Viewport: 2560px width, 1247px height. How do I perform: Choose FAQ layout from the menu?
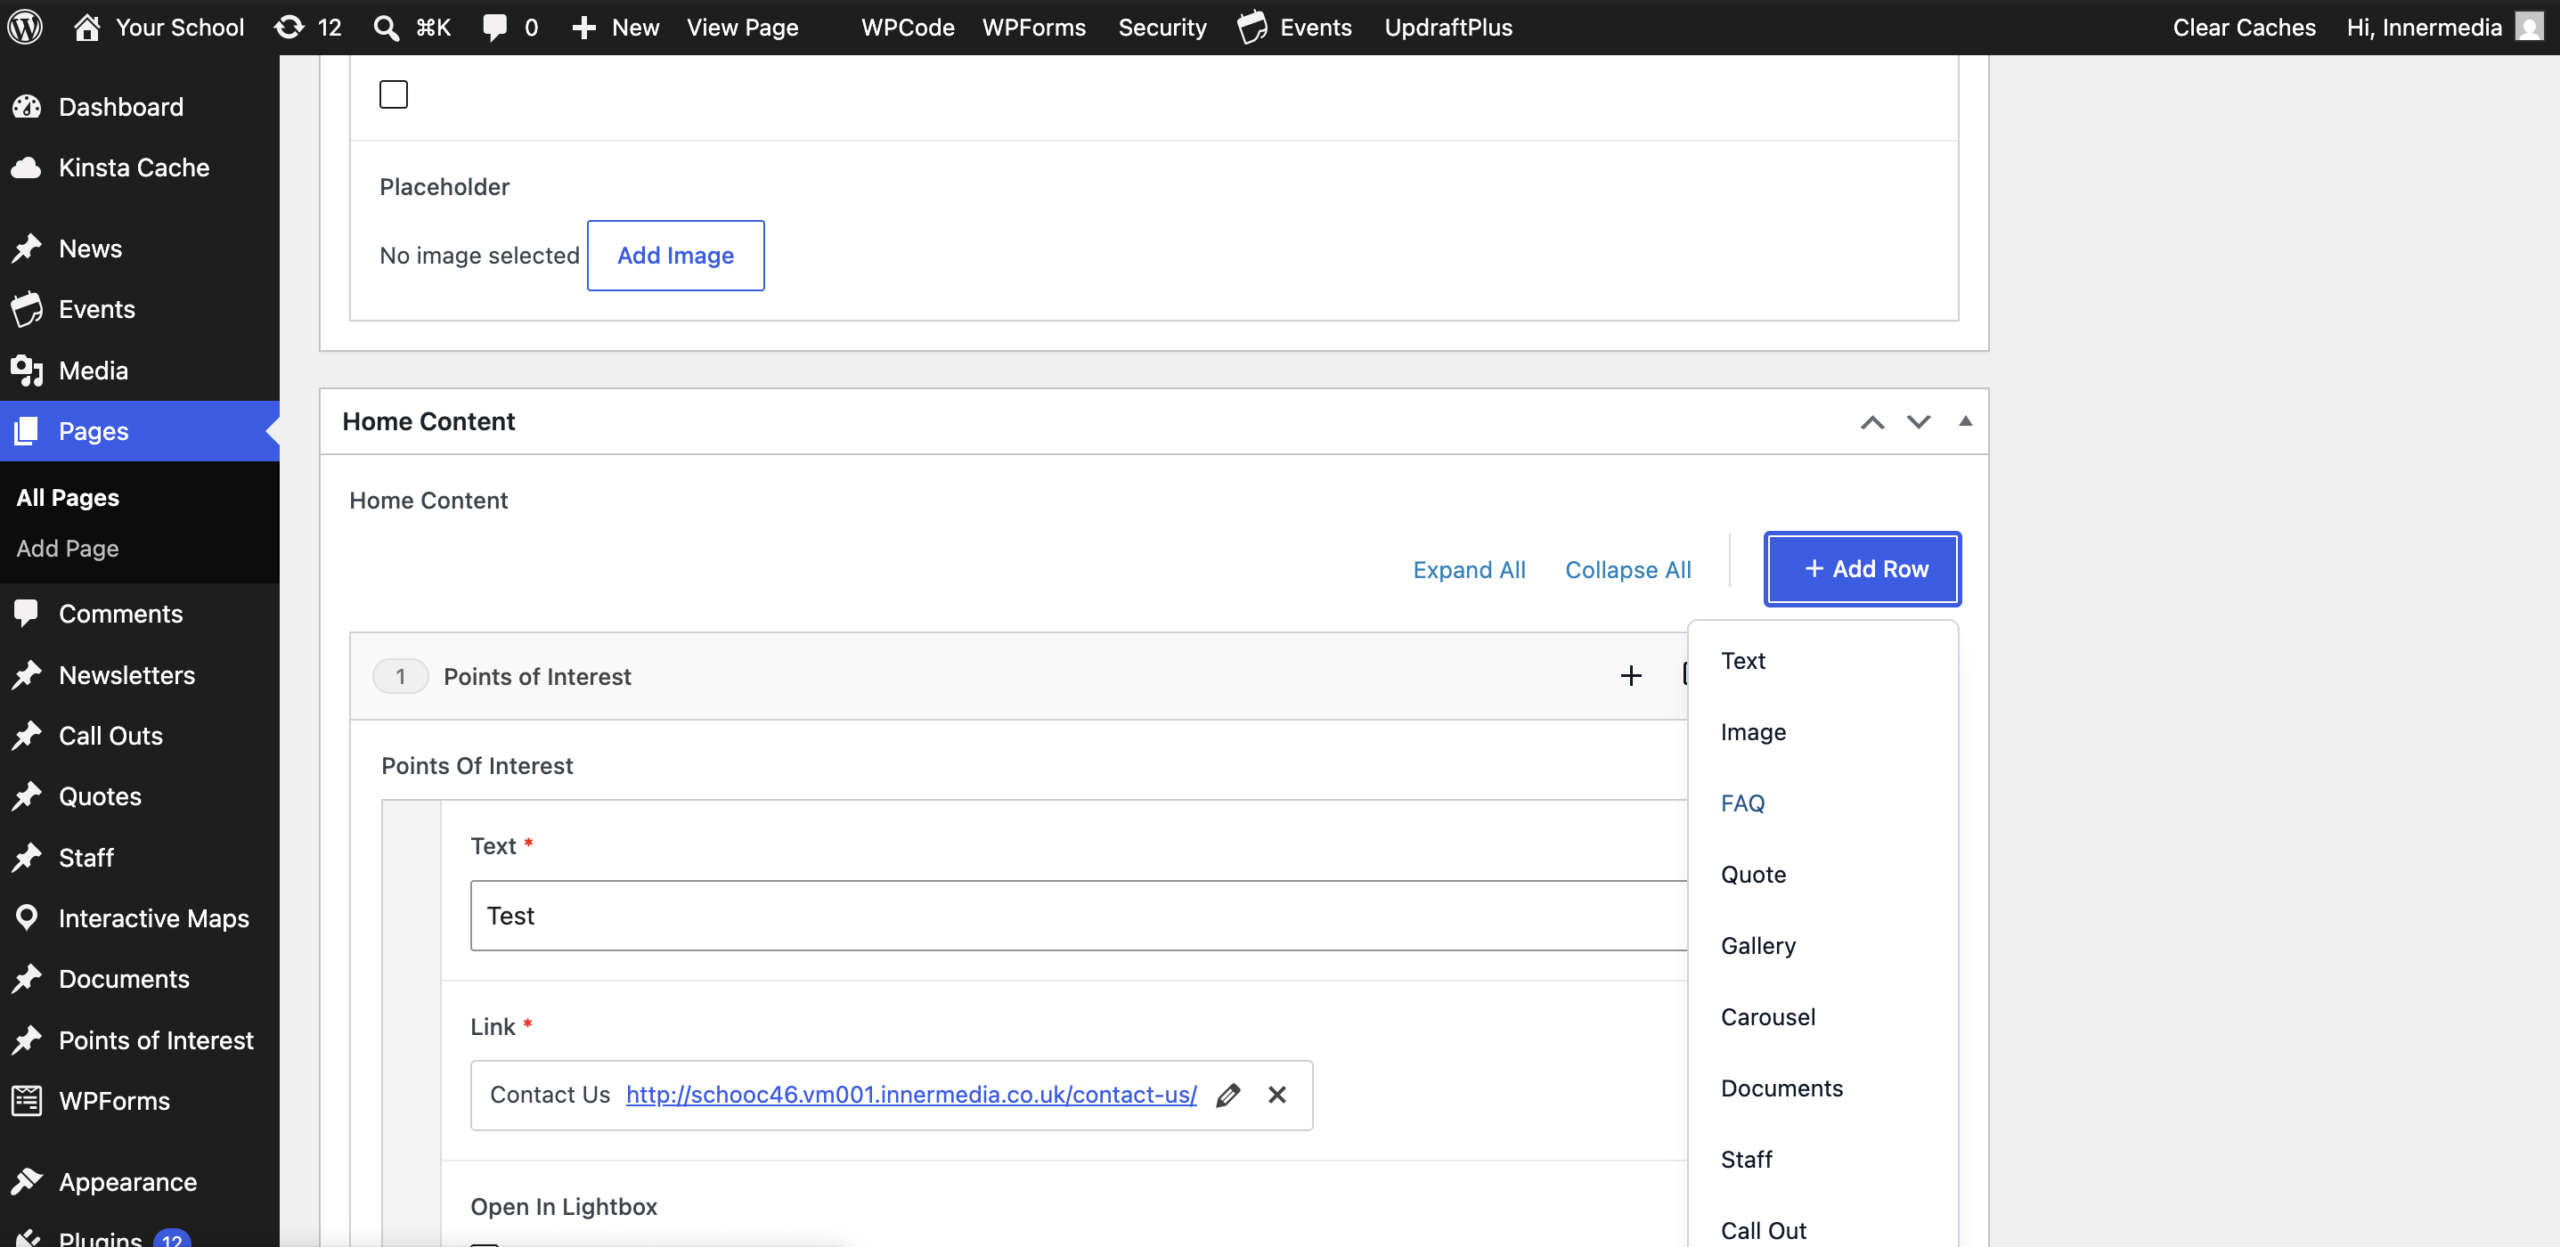coord(1743,803)
